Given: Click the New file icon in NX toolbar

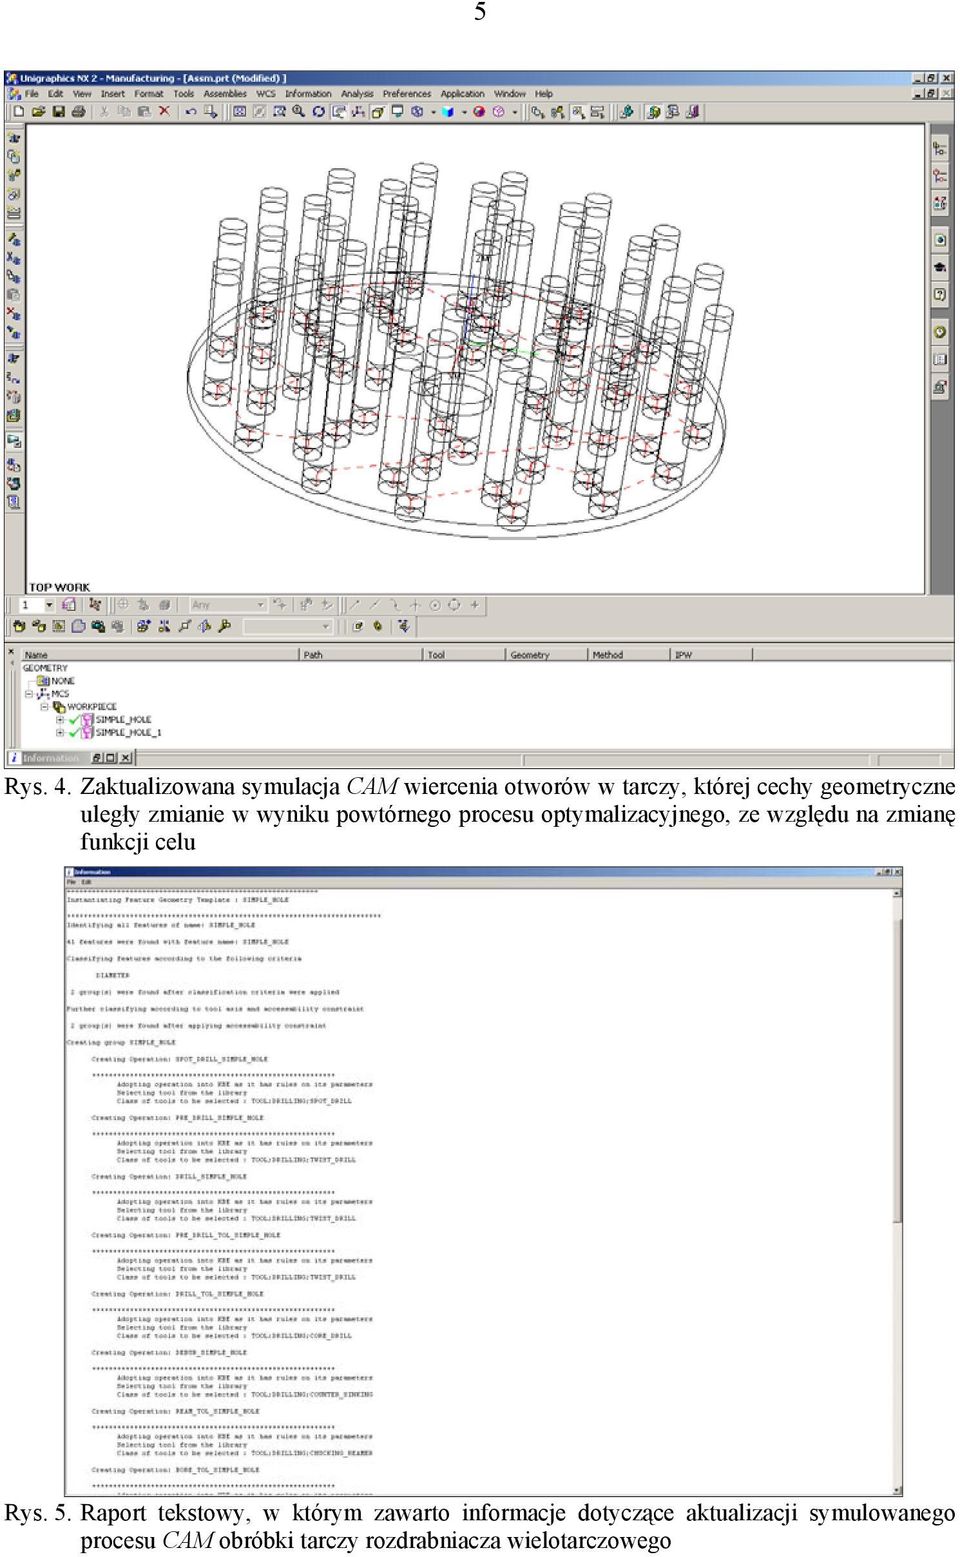Looking at the screenshot, I should pos(18,112).
